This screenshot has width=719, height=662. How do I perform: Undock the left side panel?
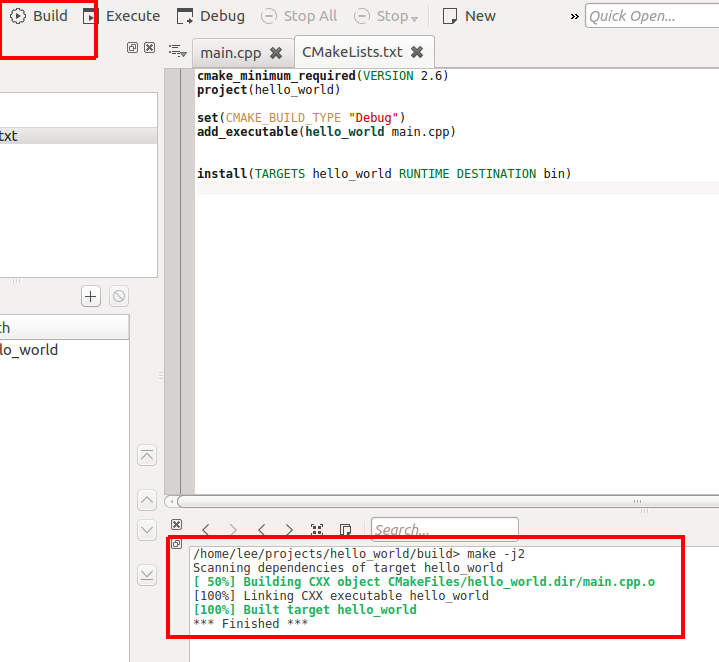pos(132,47)
